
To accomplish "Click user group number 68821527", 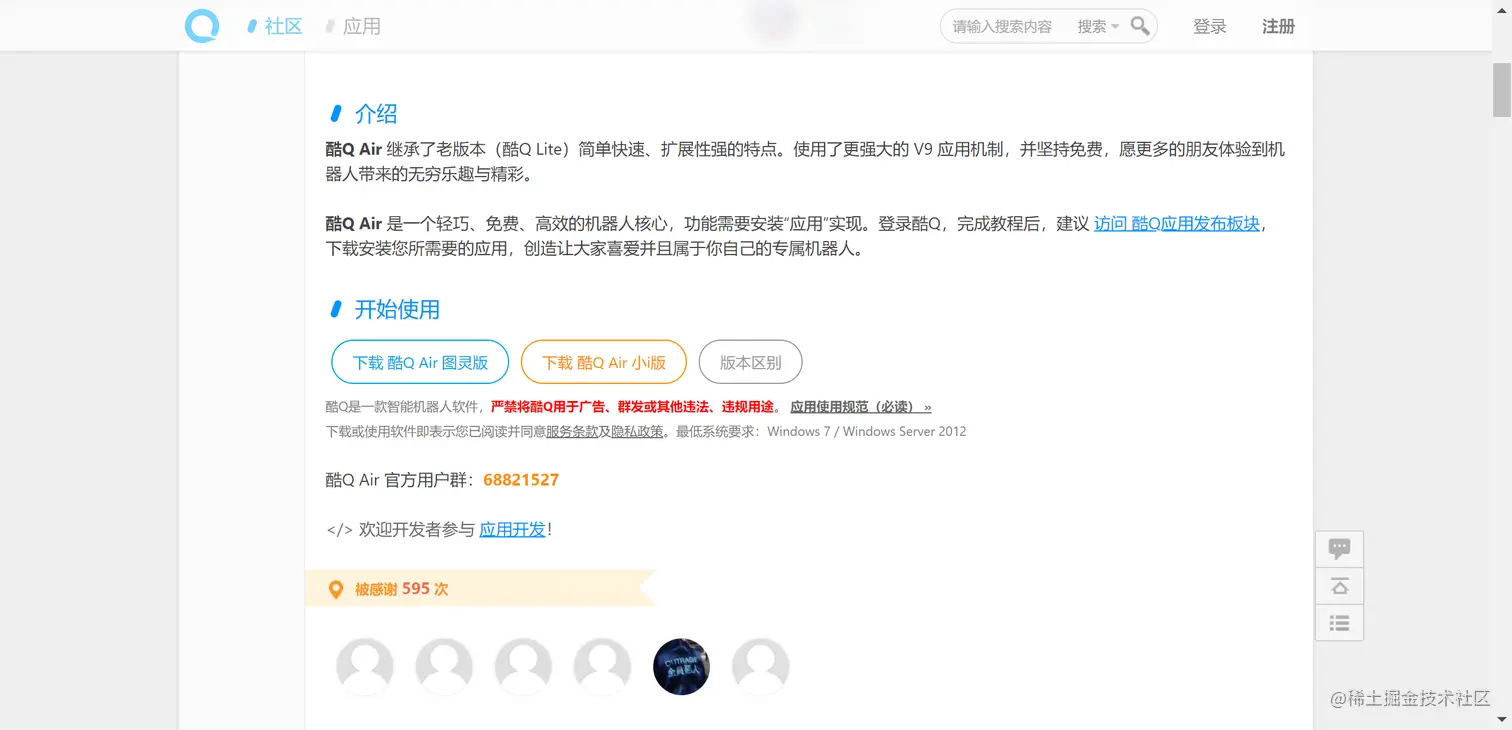I will pos(521,480).
